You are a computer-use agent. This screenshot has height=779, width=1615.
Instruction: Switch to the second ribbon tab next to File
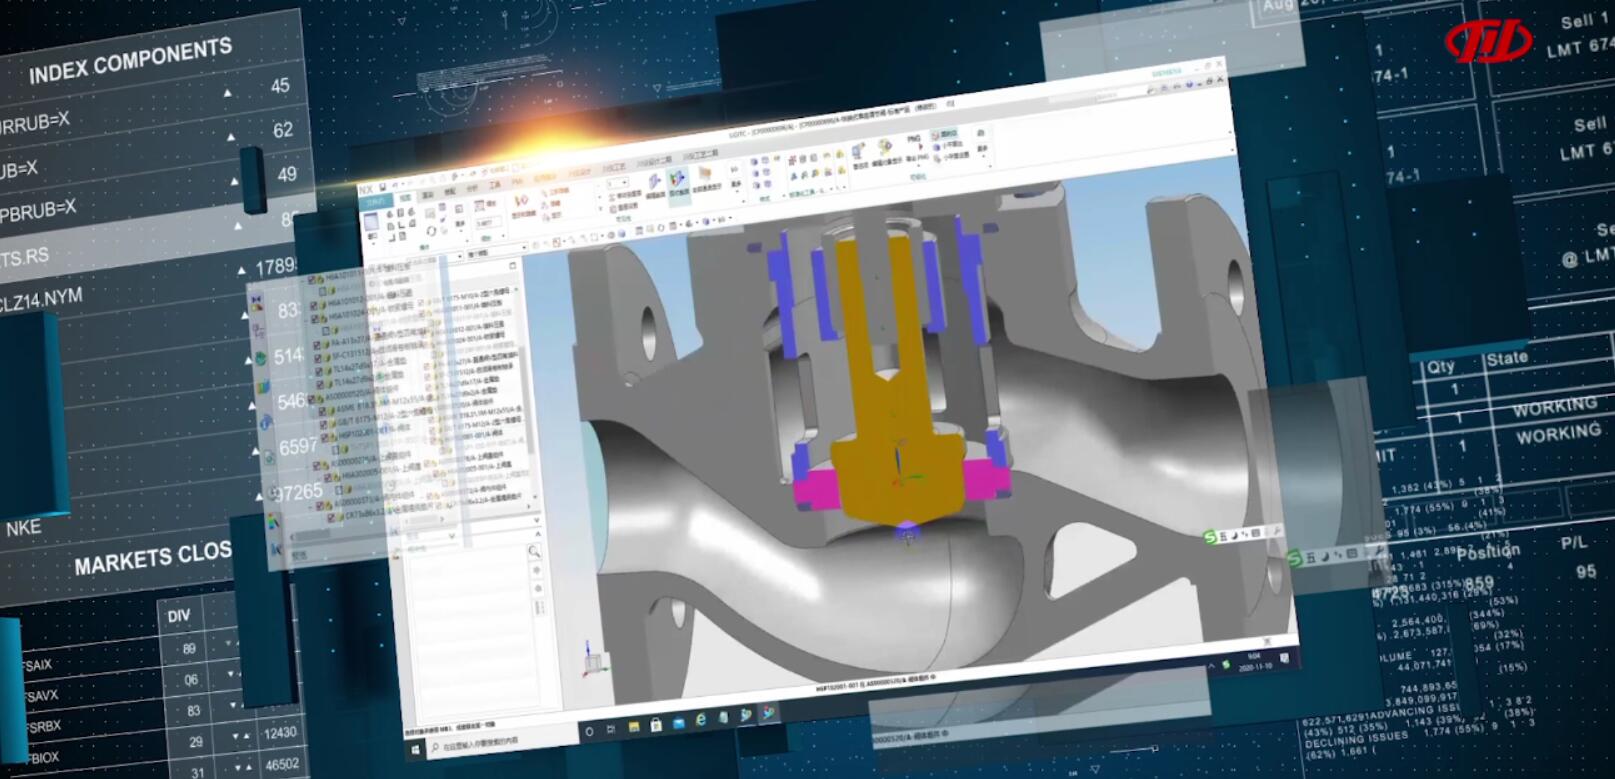click(405, 198)
